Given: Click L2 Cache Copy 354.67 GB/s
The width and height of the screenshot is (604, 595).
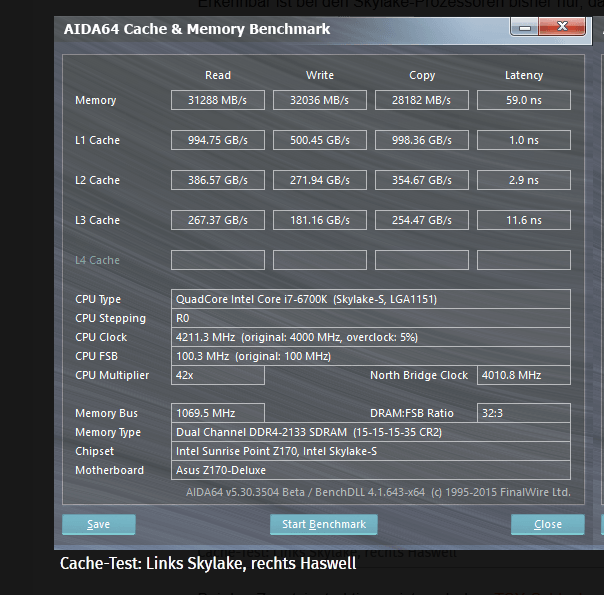Looking at the screenshot, I should coord(422,180).
